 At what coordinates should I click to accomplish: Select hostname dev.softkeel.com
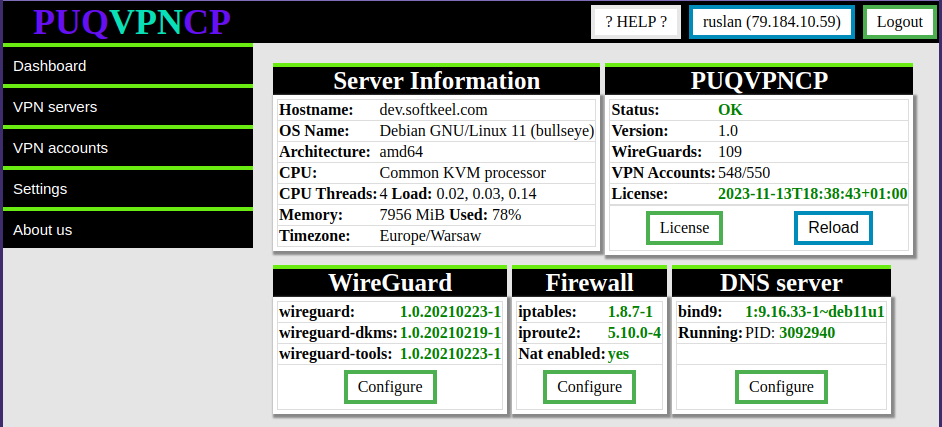(433, 110)
